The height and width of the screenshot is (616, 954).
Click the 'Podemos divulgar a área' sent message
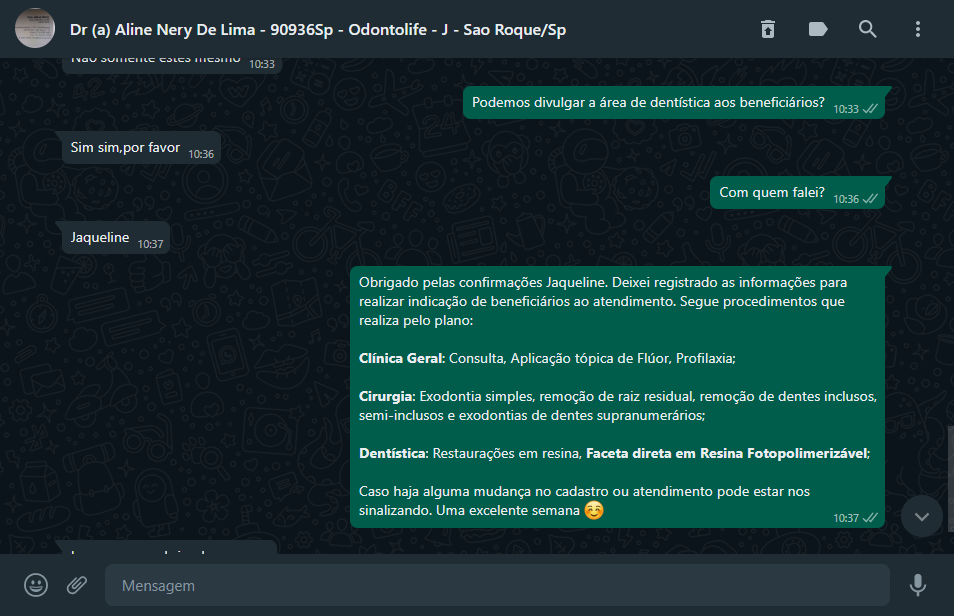pos(674,102)
